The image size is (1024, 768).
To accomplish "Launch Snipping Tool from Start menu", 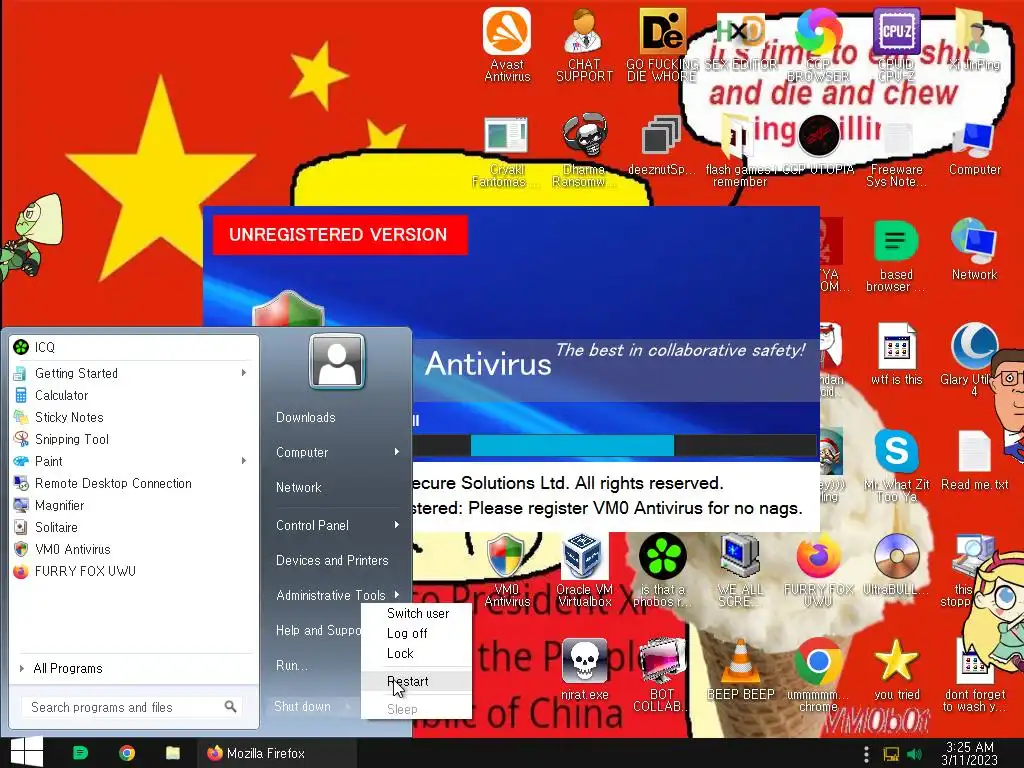I will tap(131, 440).
